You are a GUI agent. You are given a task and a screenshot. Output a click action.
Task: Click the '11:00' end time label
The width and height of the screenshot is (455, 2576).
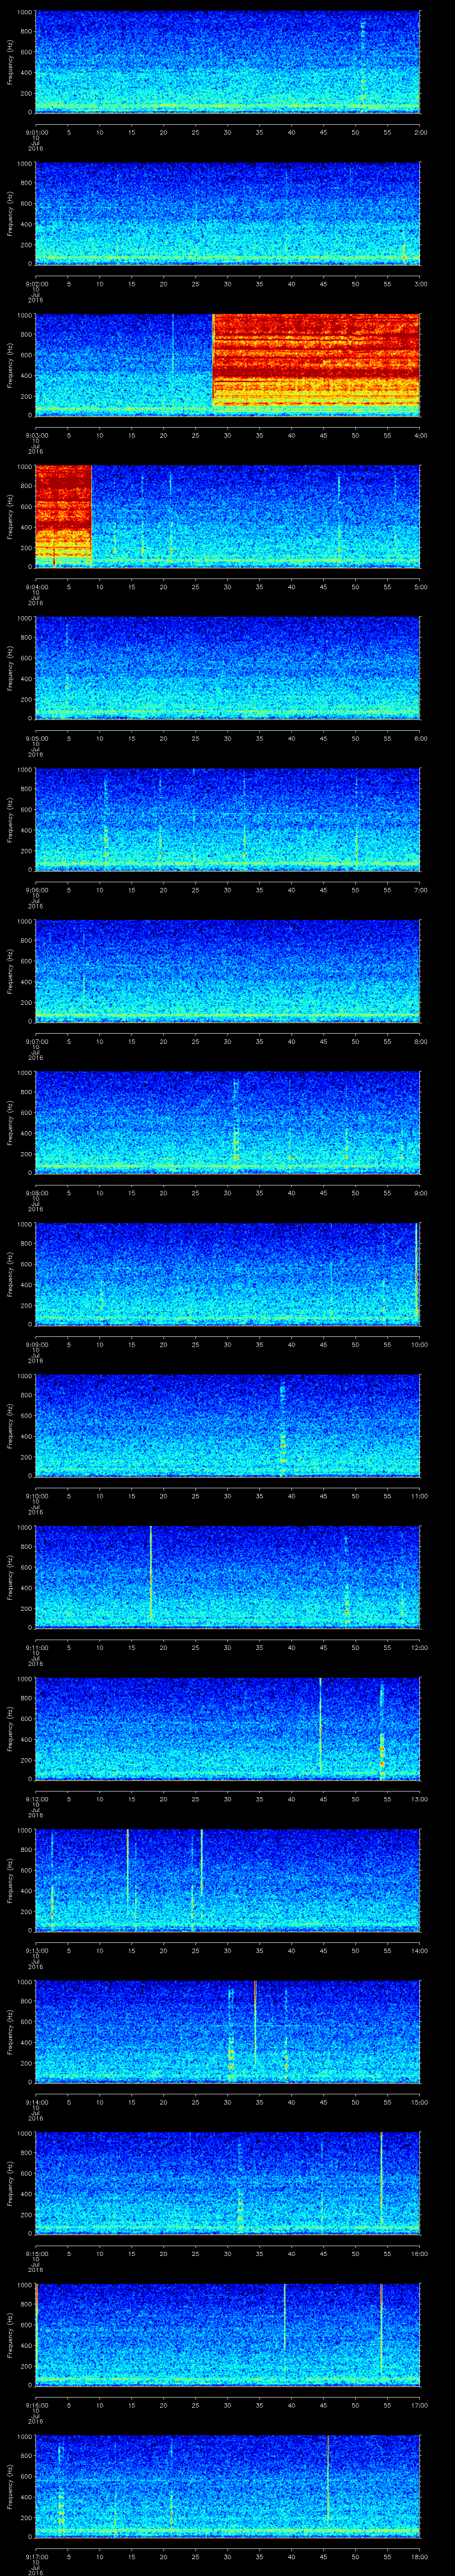[419, 1496]
